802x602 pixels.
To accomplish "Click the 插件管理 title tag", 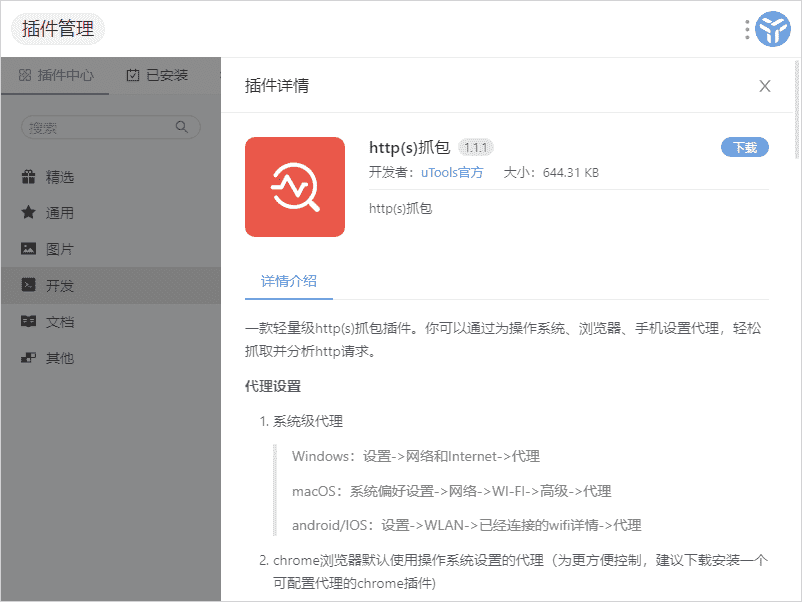I will [58, 29].
